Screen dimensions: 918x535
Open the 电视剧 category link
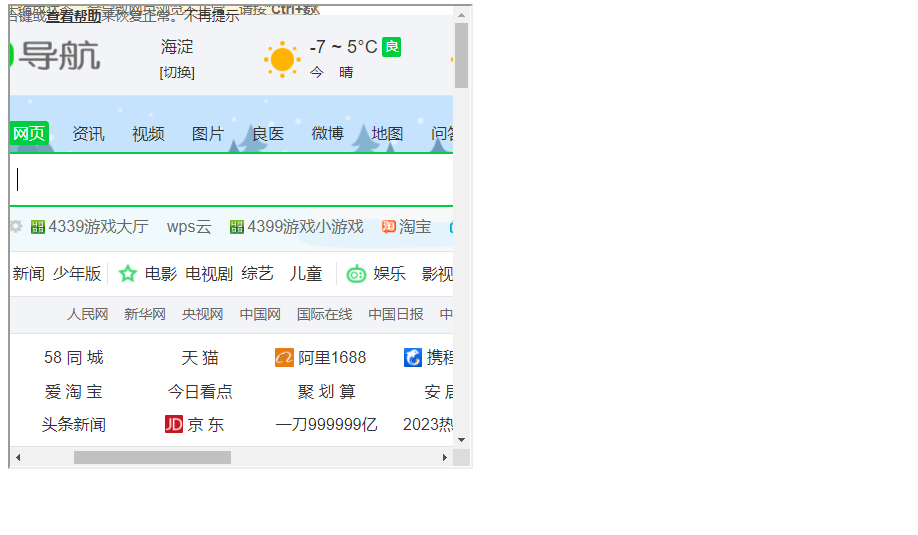pyautogui.click(x=209, y=273)
